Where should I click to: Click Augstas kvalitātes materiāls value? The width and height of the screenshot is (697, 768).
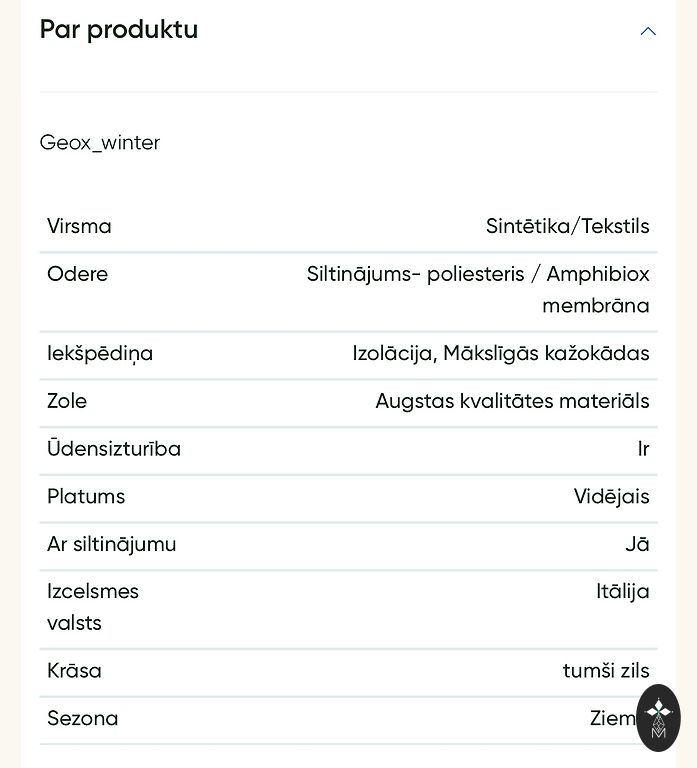tap(512, 401)
